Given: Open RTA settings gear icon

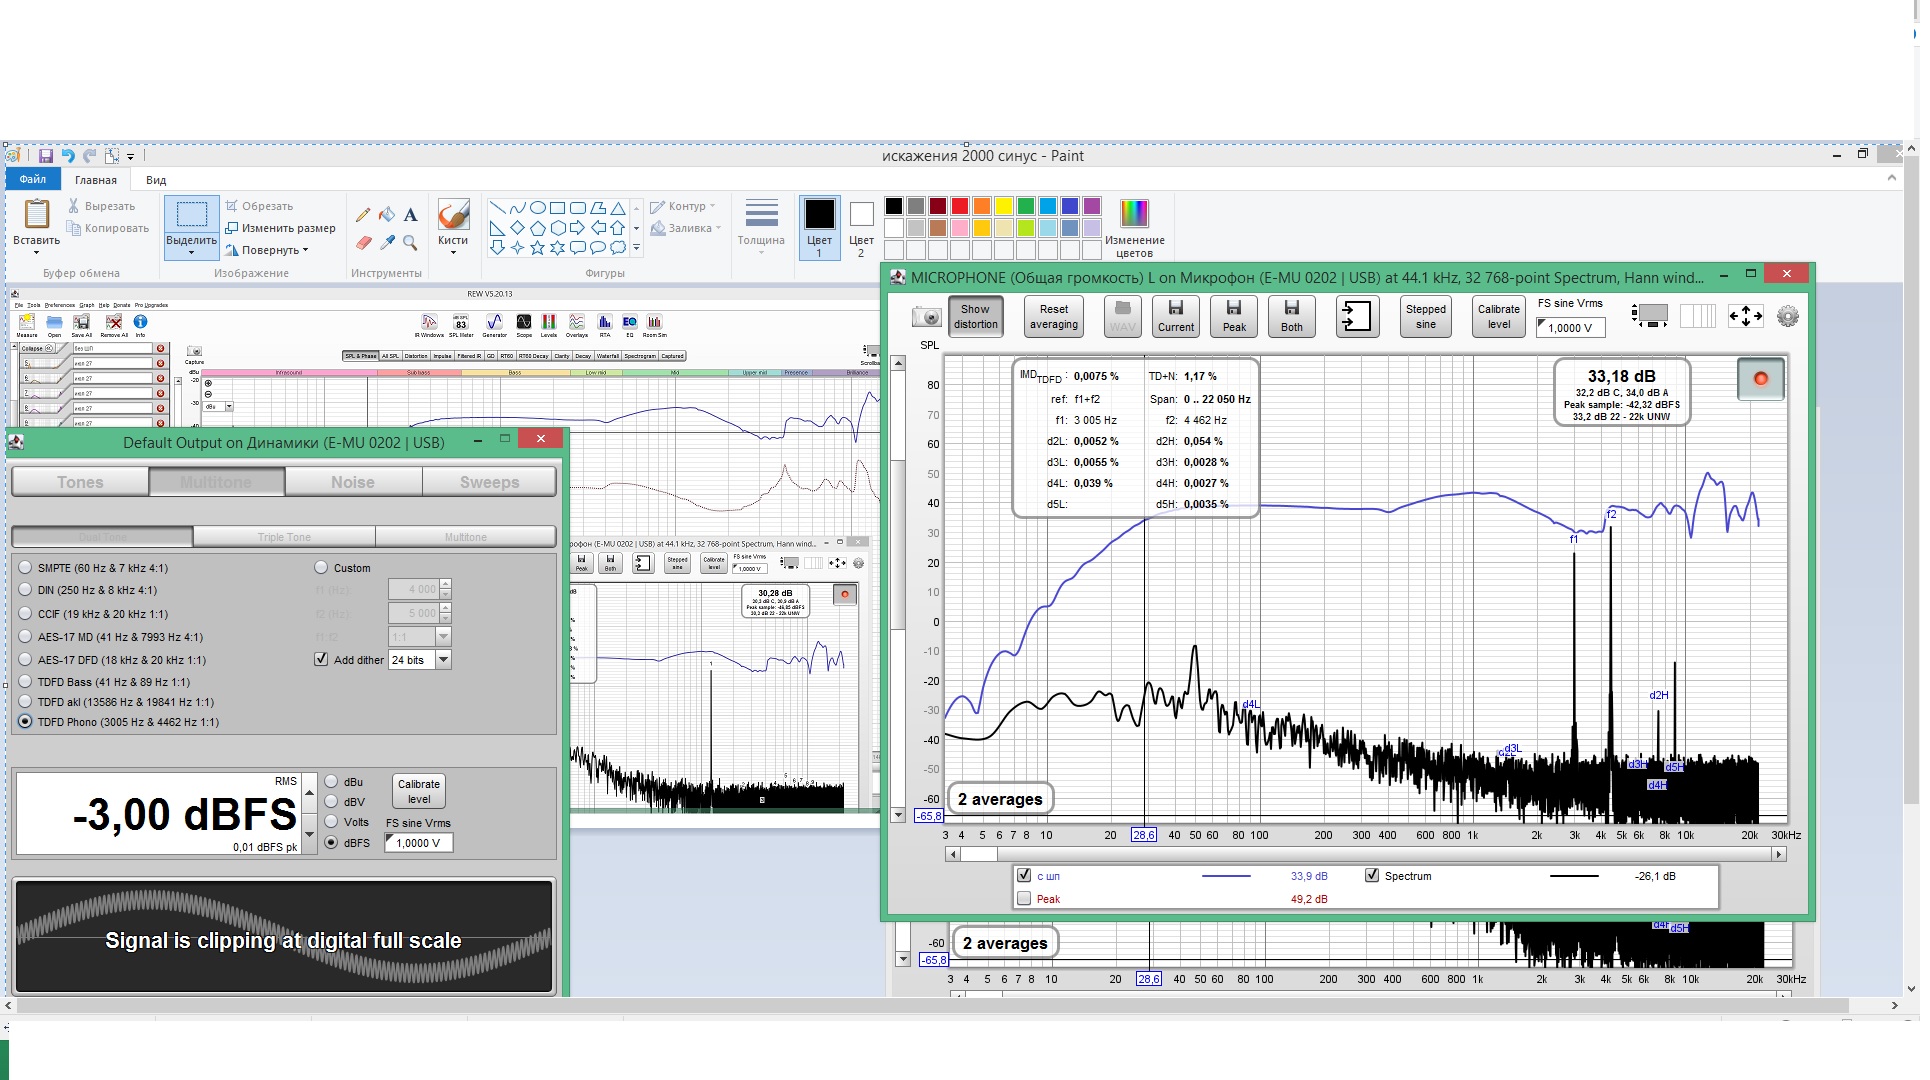Looking at the screenshot, I should pyautogui.click(x=1787, y=317).
